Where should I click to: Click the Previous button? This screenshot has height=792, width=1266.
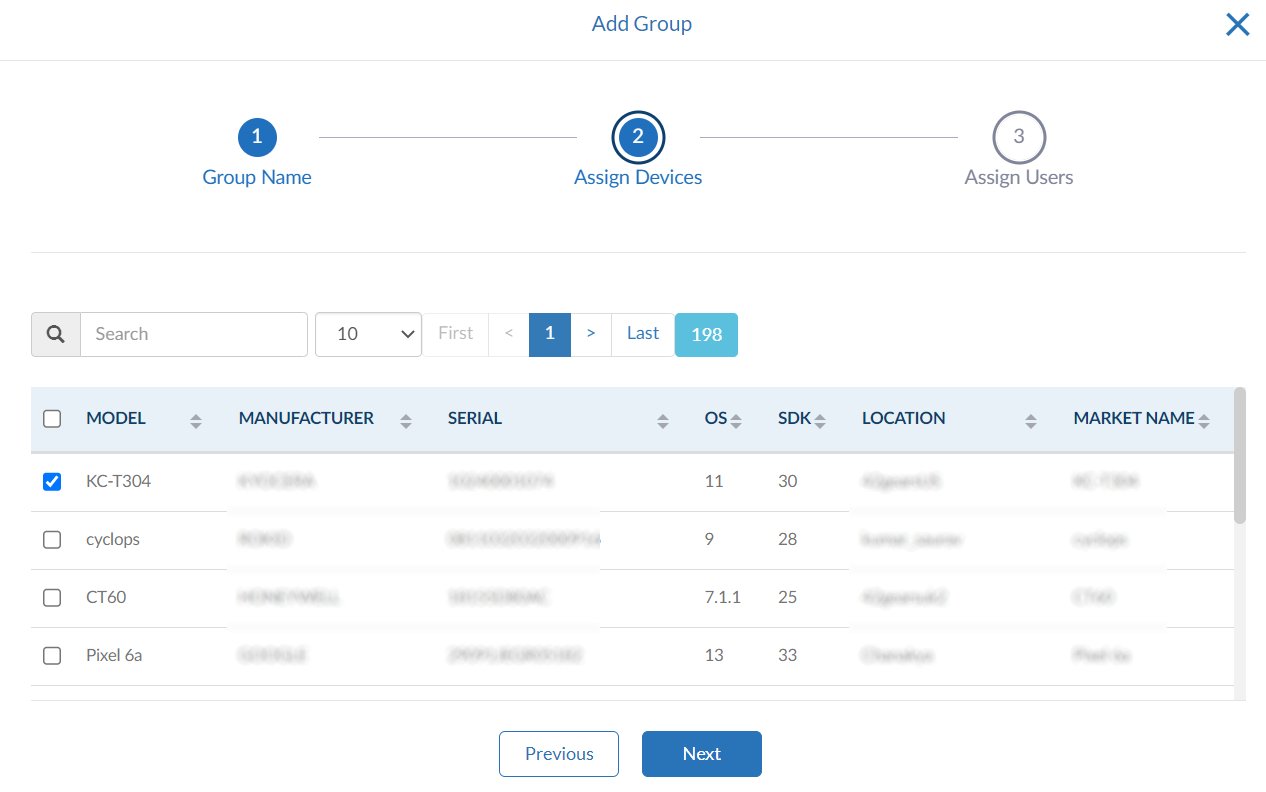coord(559,754)
